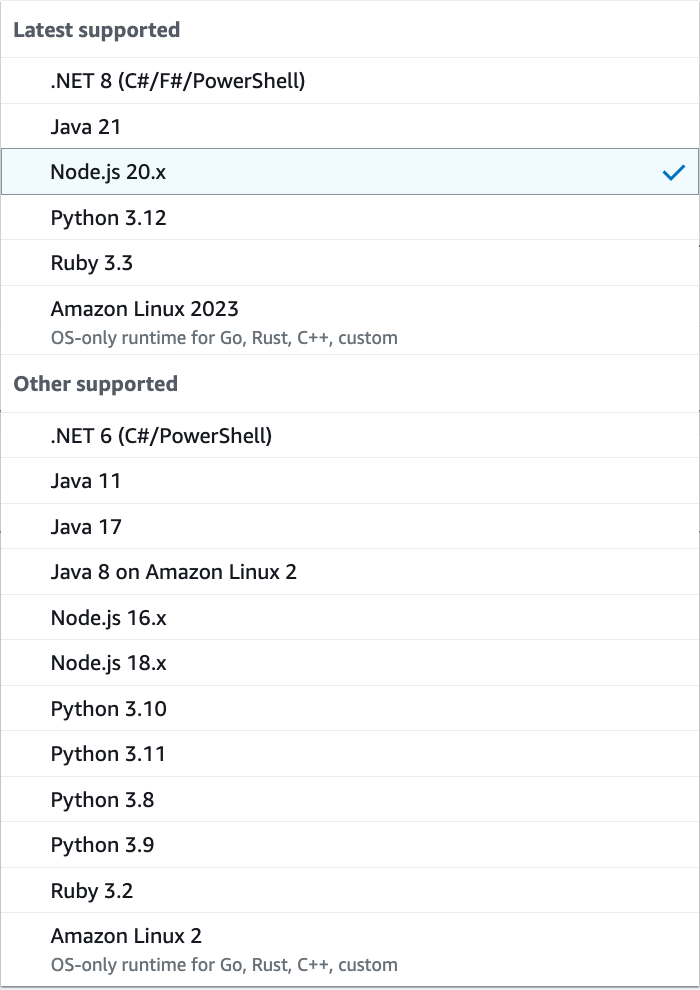Image resolution: width=700 pixels, height=990 pixels.
Task: Choose Java 11 runtime
Action: (350, 480)
